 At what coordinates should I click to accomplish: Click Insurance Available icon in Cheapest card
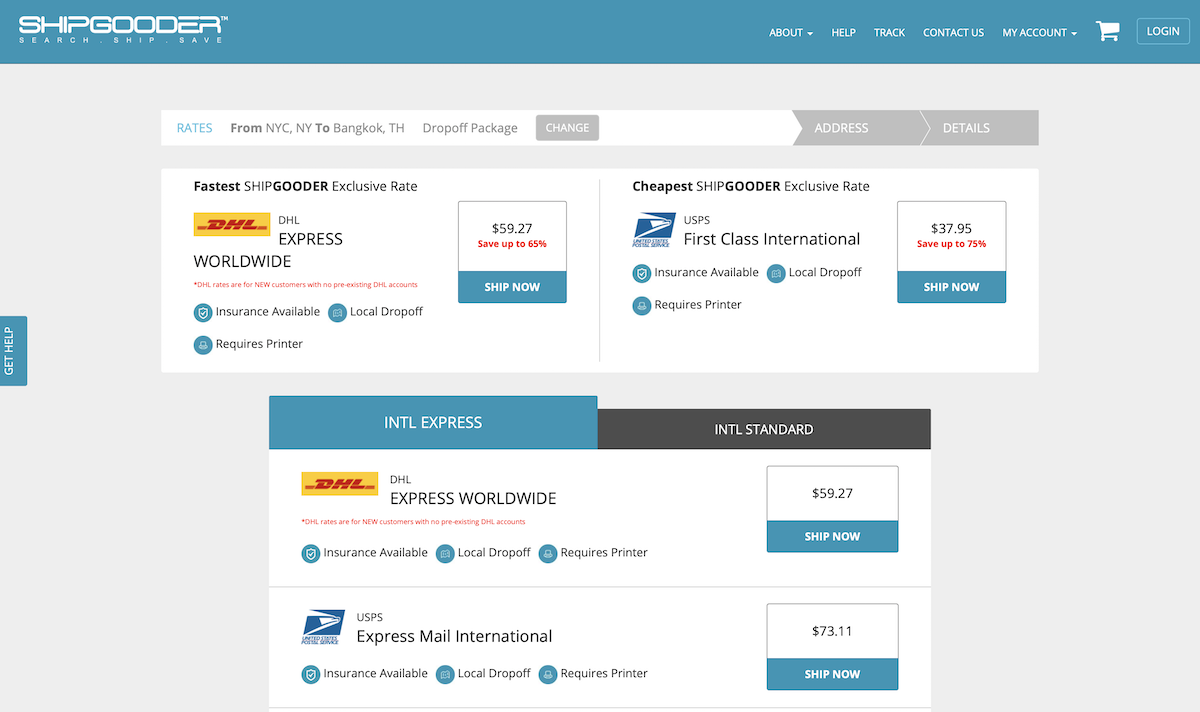click(642, 273)
